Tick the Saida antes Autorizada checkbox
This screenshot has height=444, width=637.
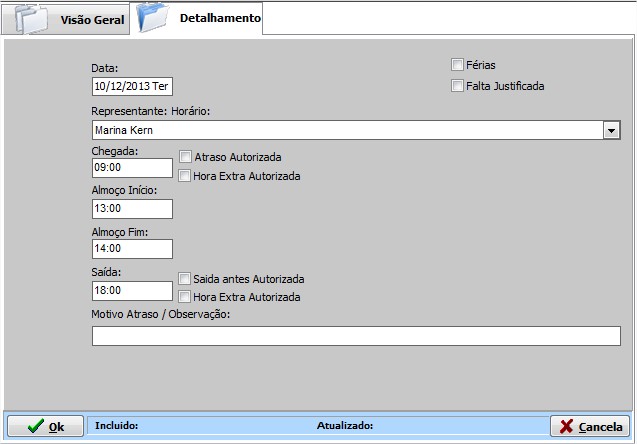185,279
